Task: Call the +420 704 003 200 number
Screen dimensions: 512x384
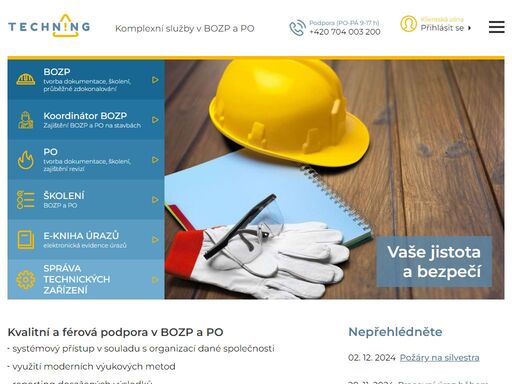Action: pyautogui.click(x=345, y=32)
